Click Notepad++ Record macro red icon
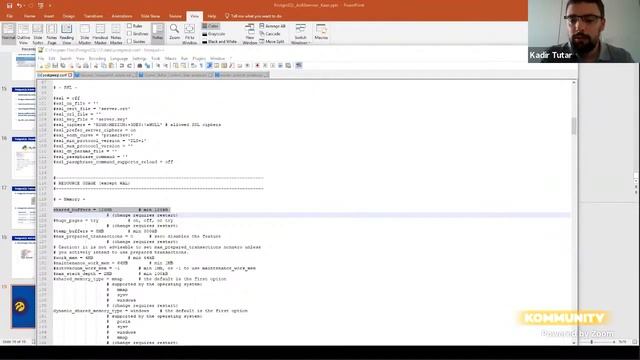The image size is (640, 360). coord(258,66)
